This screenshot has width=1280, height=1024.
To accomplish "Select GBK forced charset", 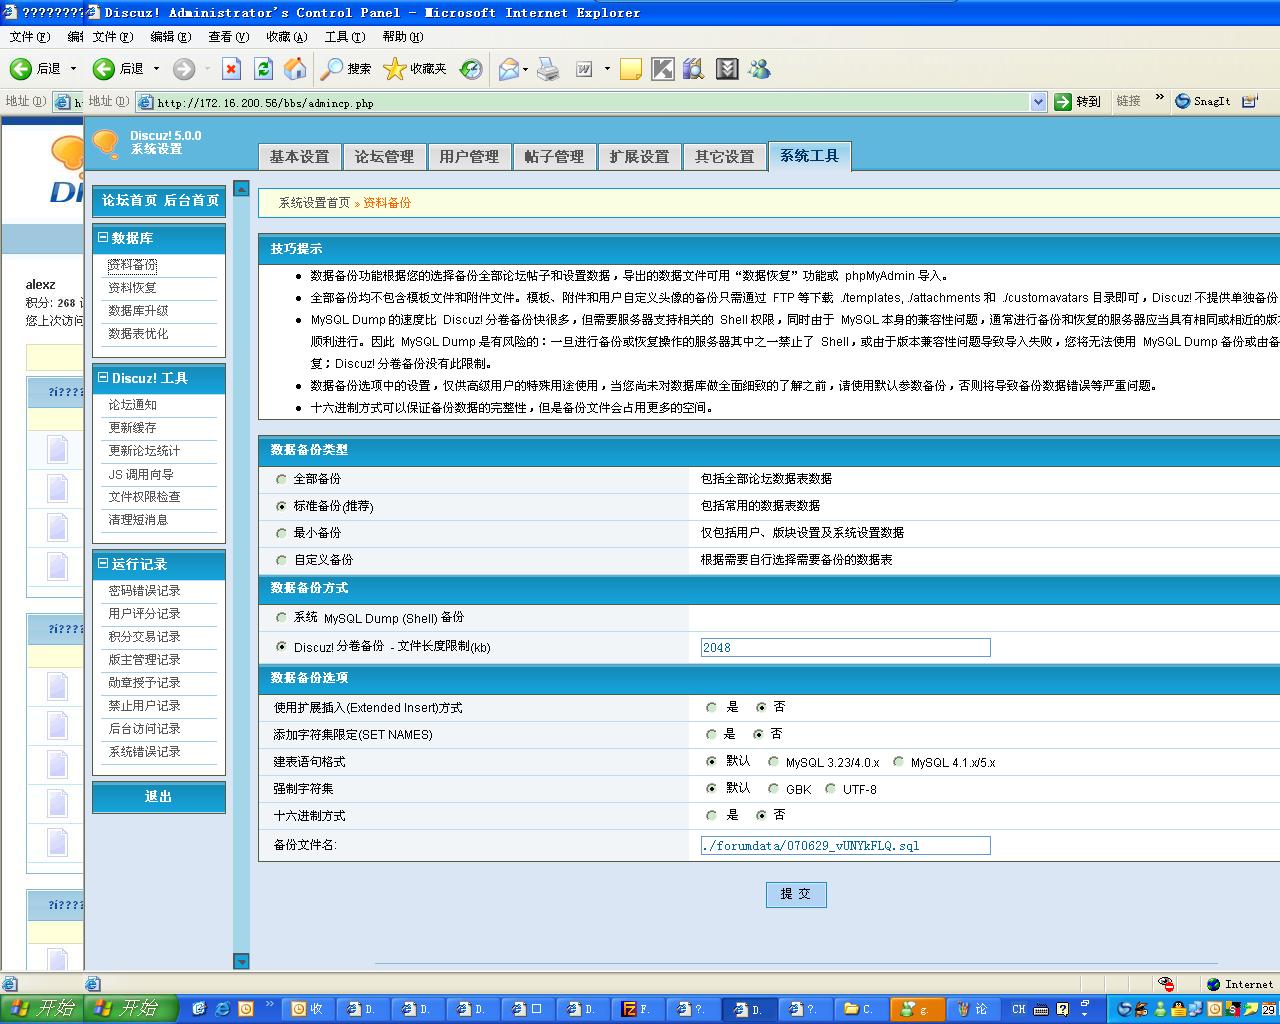I will pyautogui.click(x=773, y=789).
